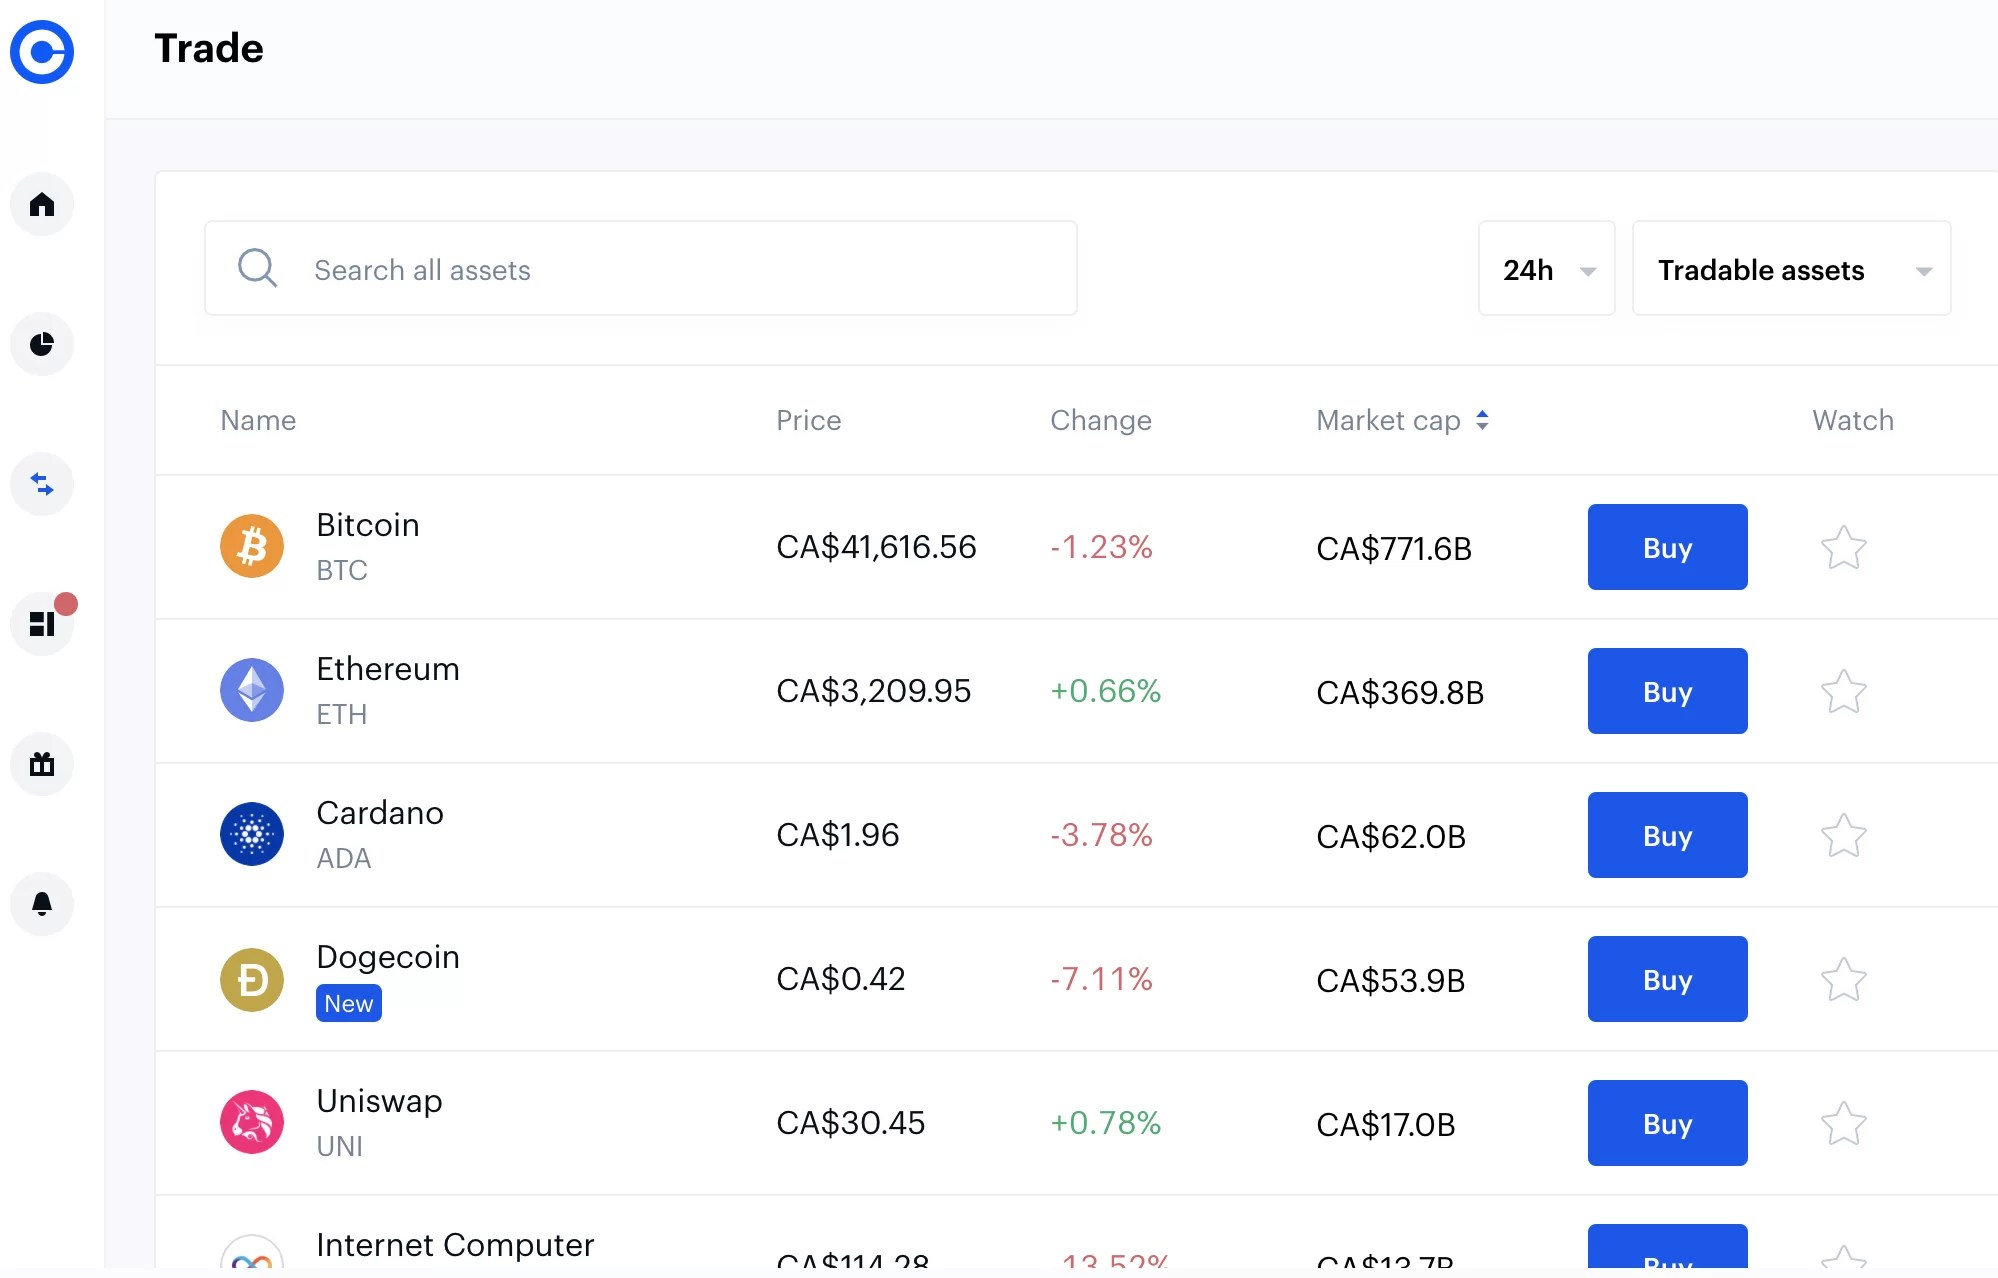1998x1278 pixels.
Task: Add Bitcoin to watchlist via star
Action: pos(1844,547)
